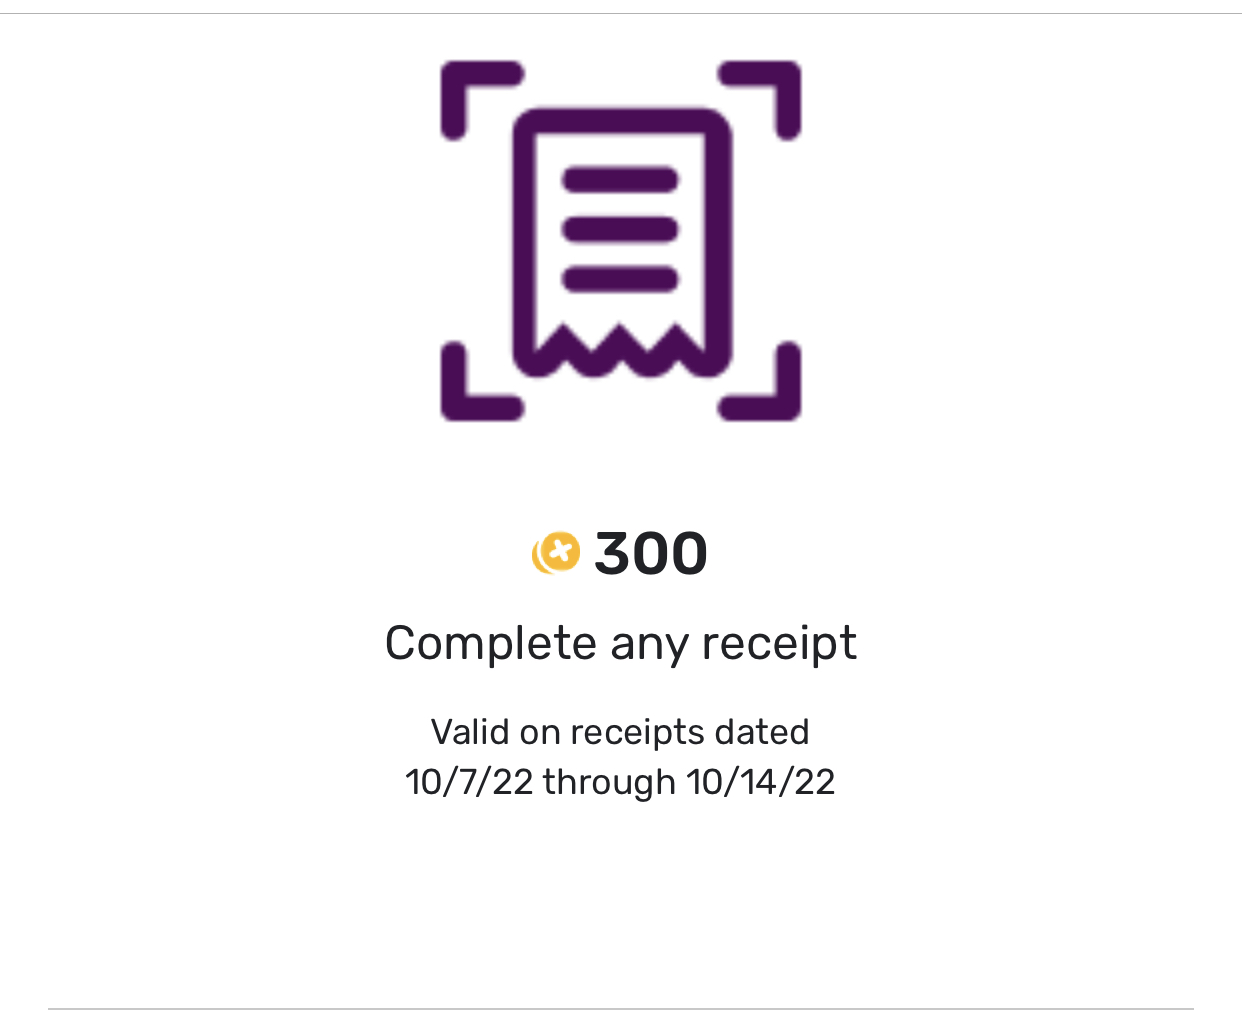Click the validity dates text
This screenshot has height=1028, width=1242.
[621, 756]
